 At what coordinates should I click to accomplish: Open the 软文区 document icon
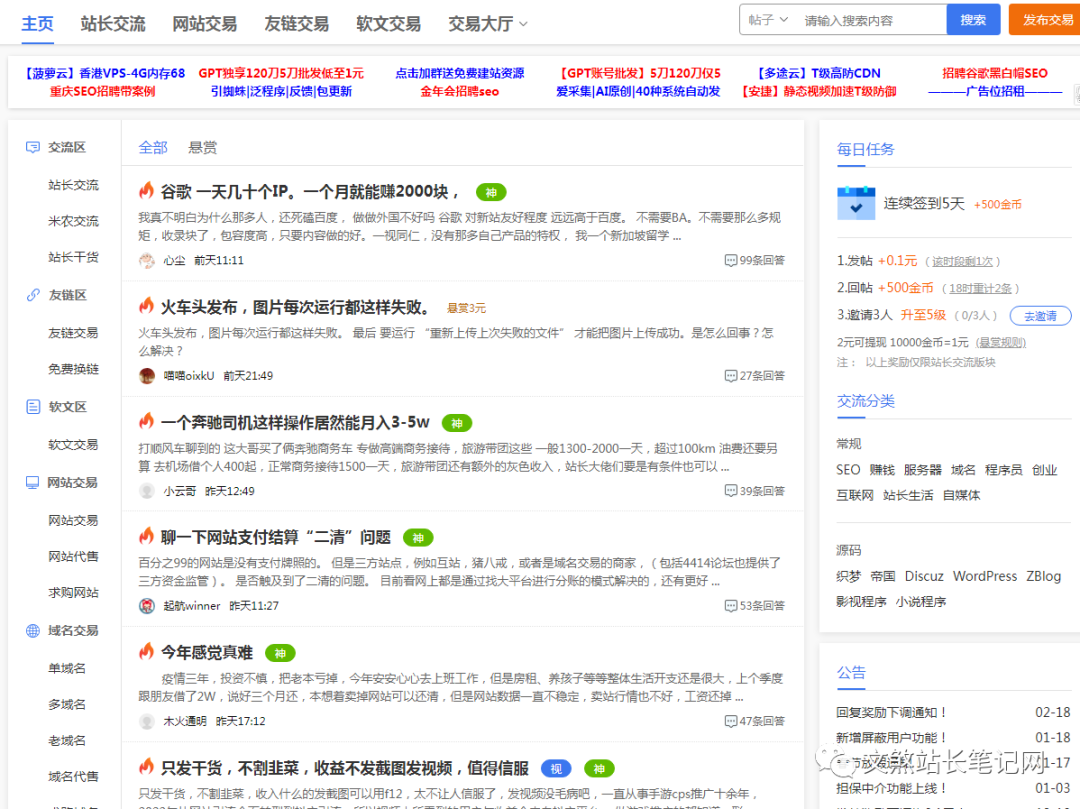(31, 406)
